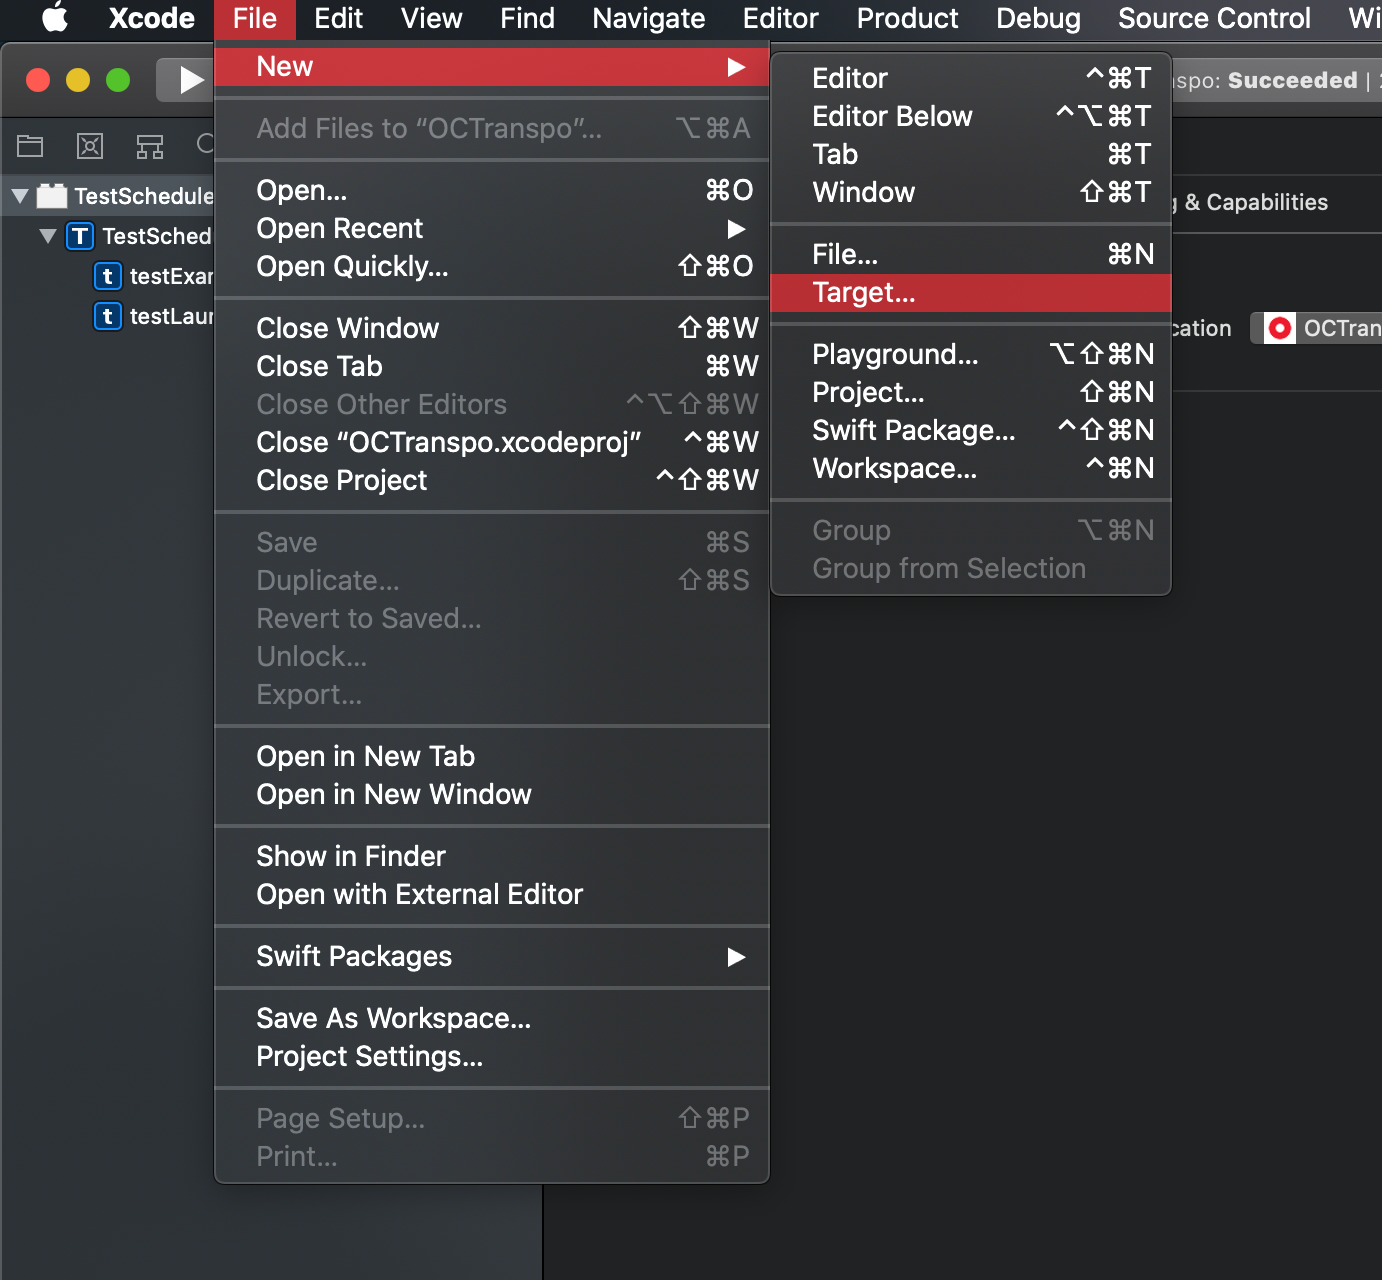Open the Project navigator folder icon

pyautogui.click(x=29, y=146)
